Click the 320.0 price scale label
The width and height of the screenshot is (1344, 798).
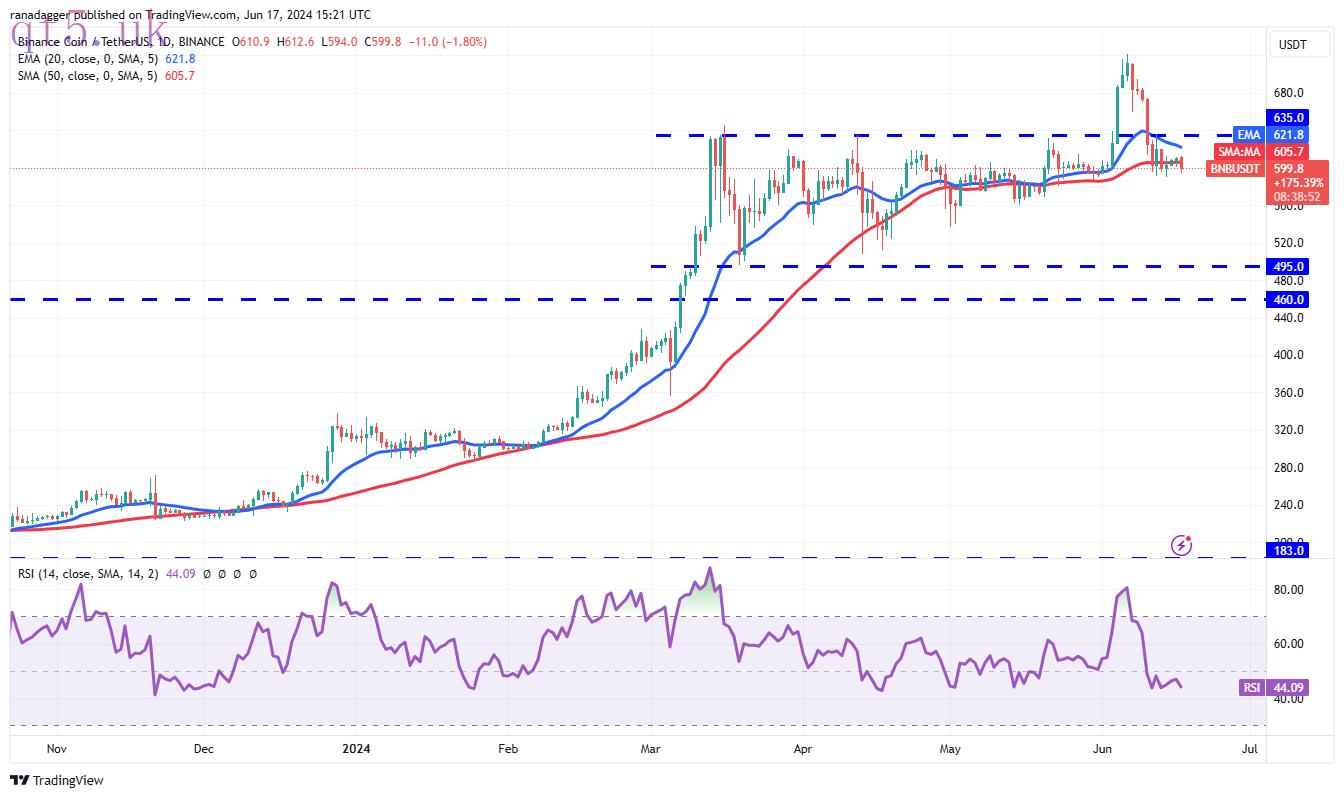[x=1290, y=430]
